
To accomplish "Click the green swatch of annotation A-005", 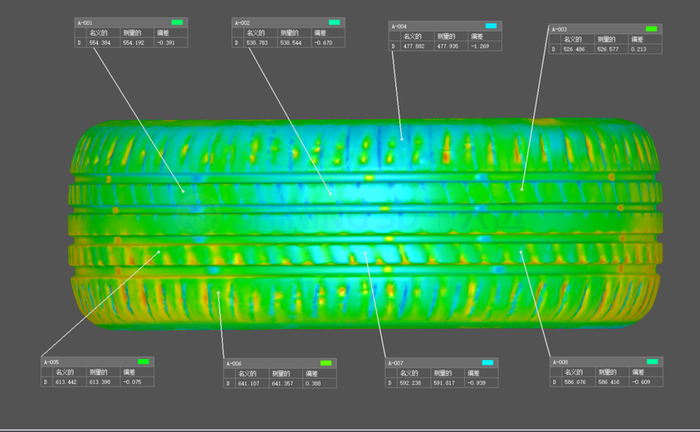I will click(143, 361).
